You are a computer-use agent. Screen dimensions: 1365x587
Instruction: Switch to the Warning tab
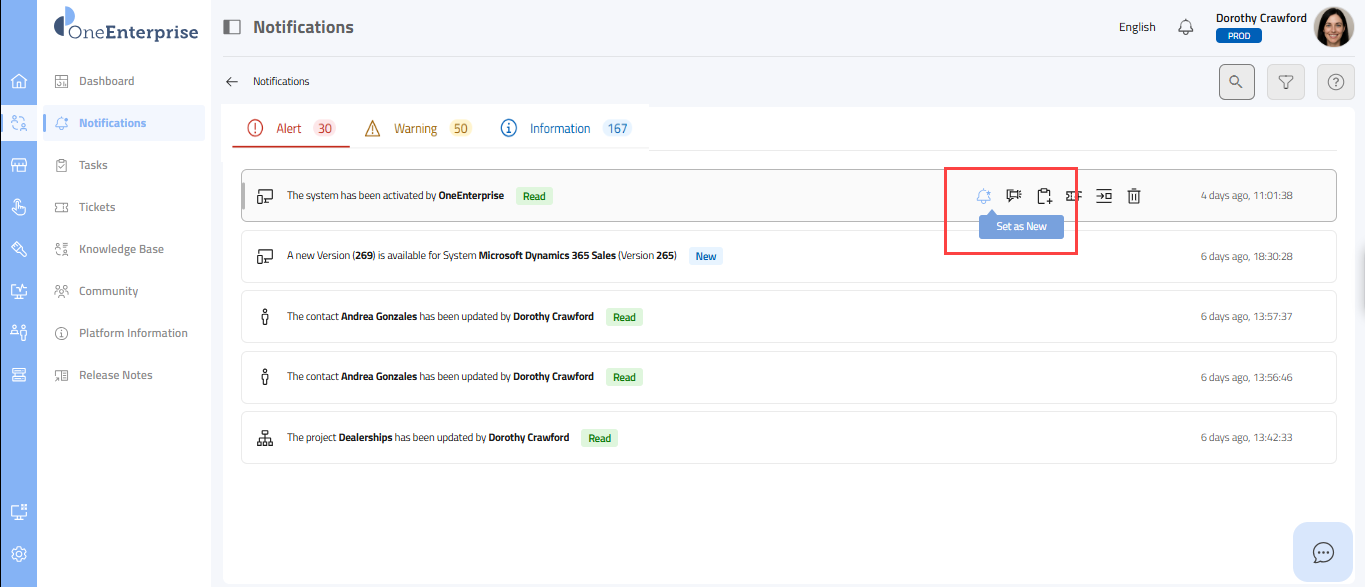point(416,129)
